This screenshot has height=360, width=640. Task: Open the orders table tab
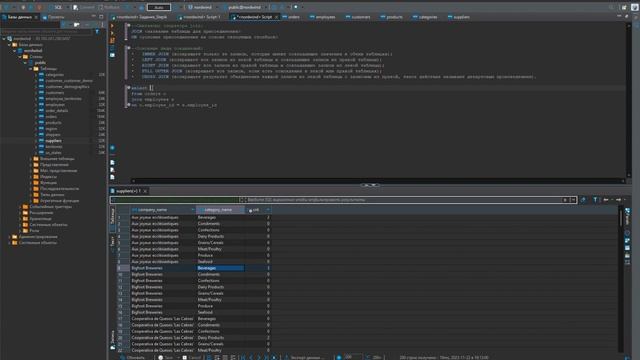point(291,17)
